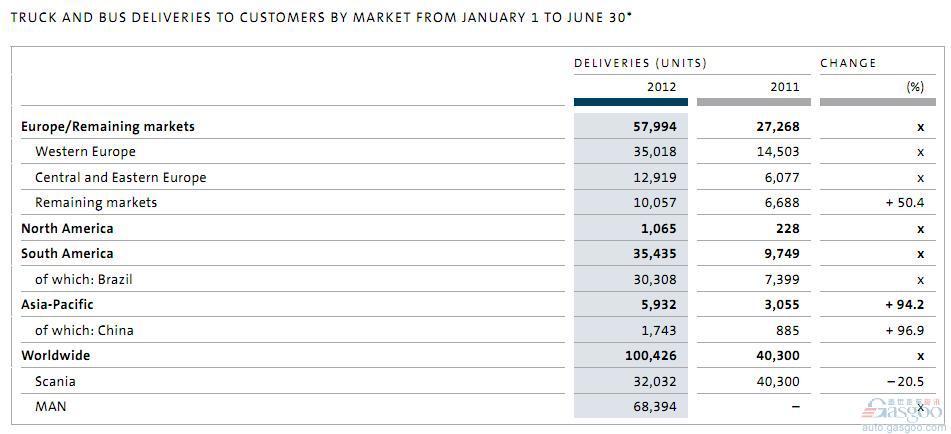
Task: Click the table title heading text
Action: coord(321,18)
